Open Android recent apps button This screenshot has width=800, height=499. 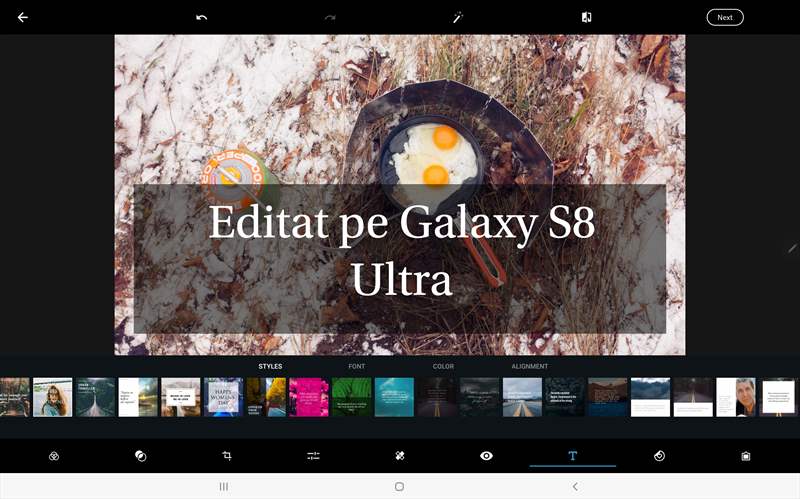click(x=223, y=487)
